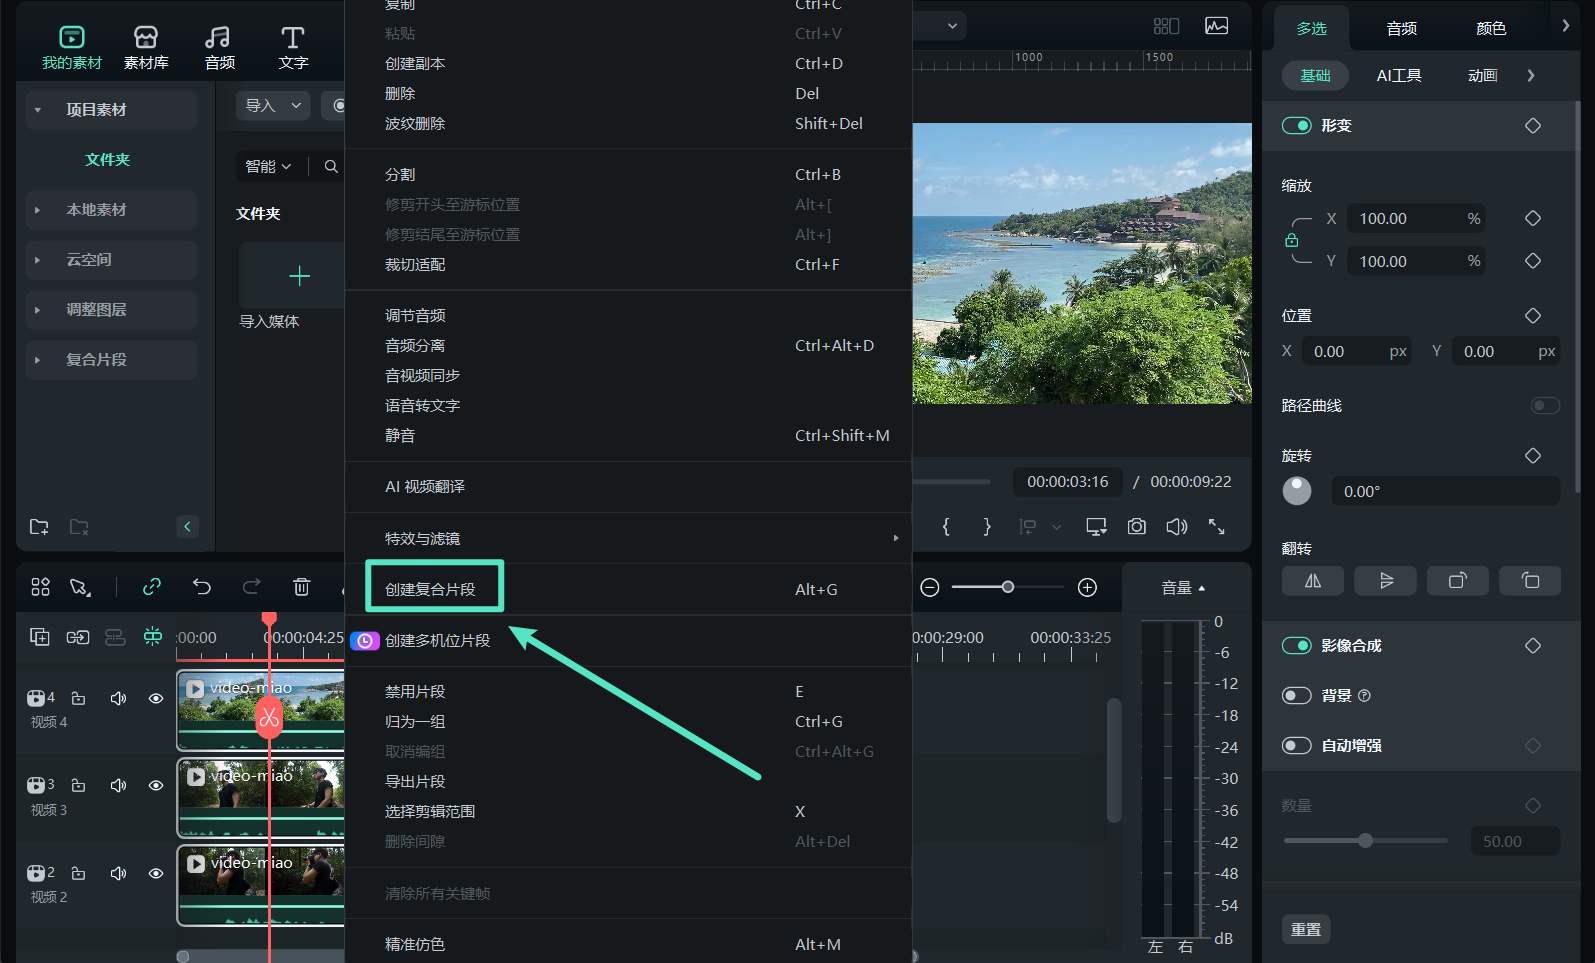Toggle the 形变 transform switch
Image resolution: width=1595 pixels, height=963 pixels.
[1296, 126]
